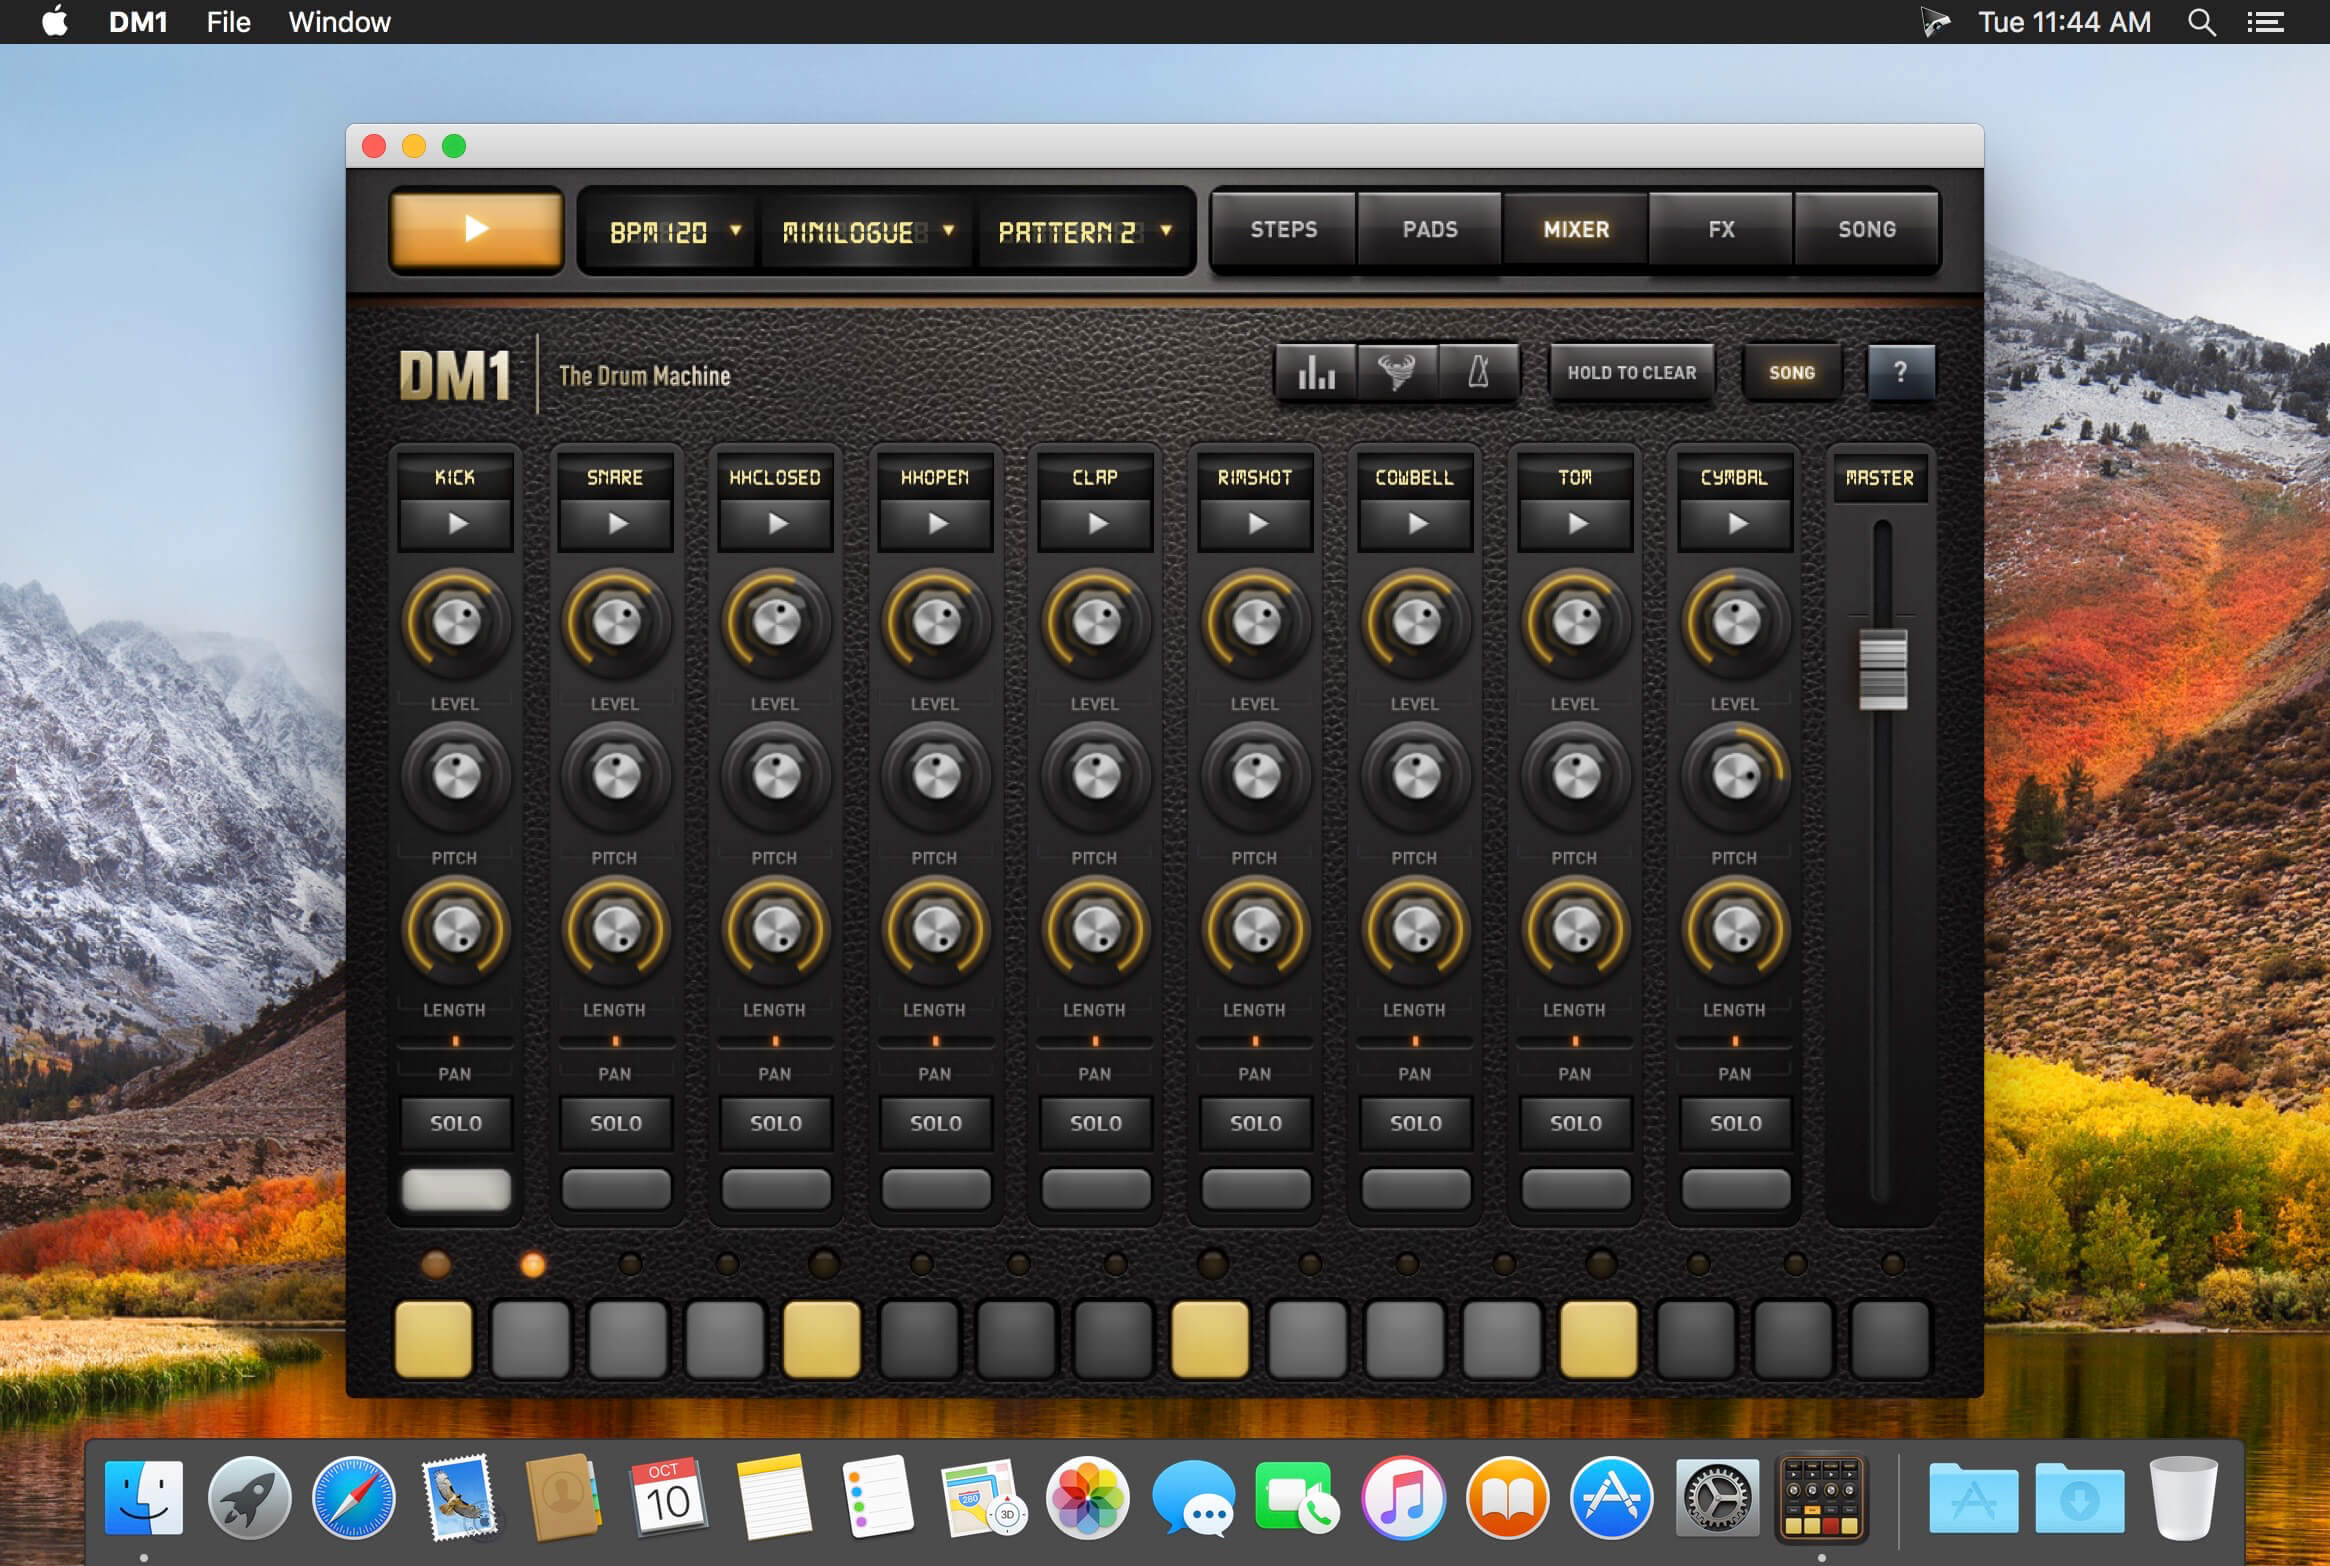
Task: Toggle the last step pad in the sequencer
Action: [x=1890, y=1338]
